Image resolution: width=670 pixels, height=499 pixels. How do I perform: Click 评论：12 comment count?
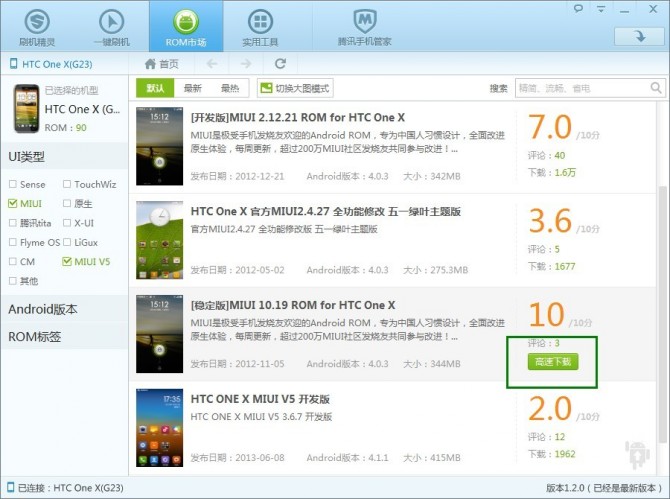click(x=547, y=437)
